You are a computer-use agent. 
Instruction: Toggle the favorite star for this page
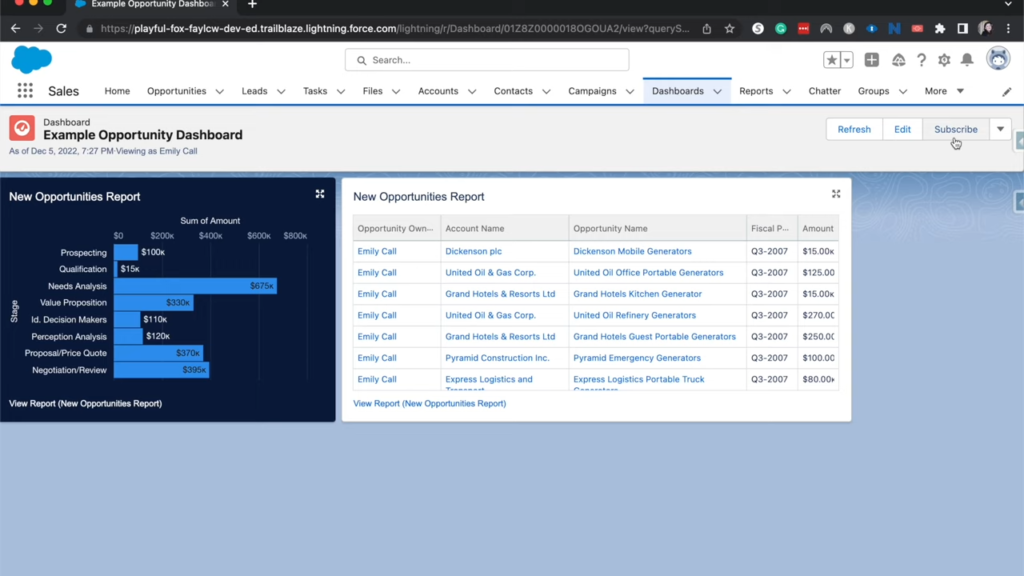(x=832, y=59)
